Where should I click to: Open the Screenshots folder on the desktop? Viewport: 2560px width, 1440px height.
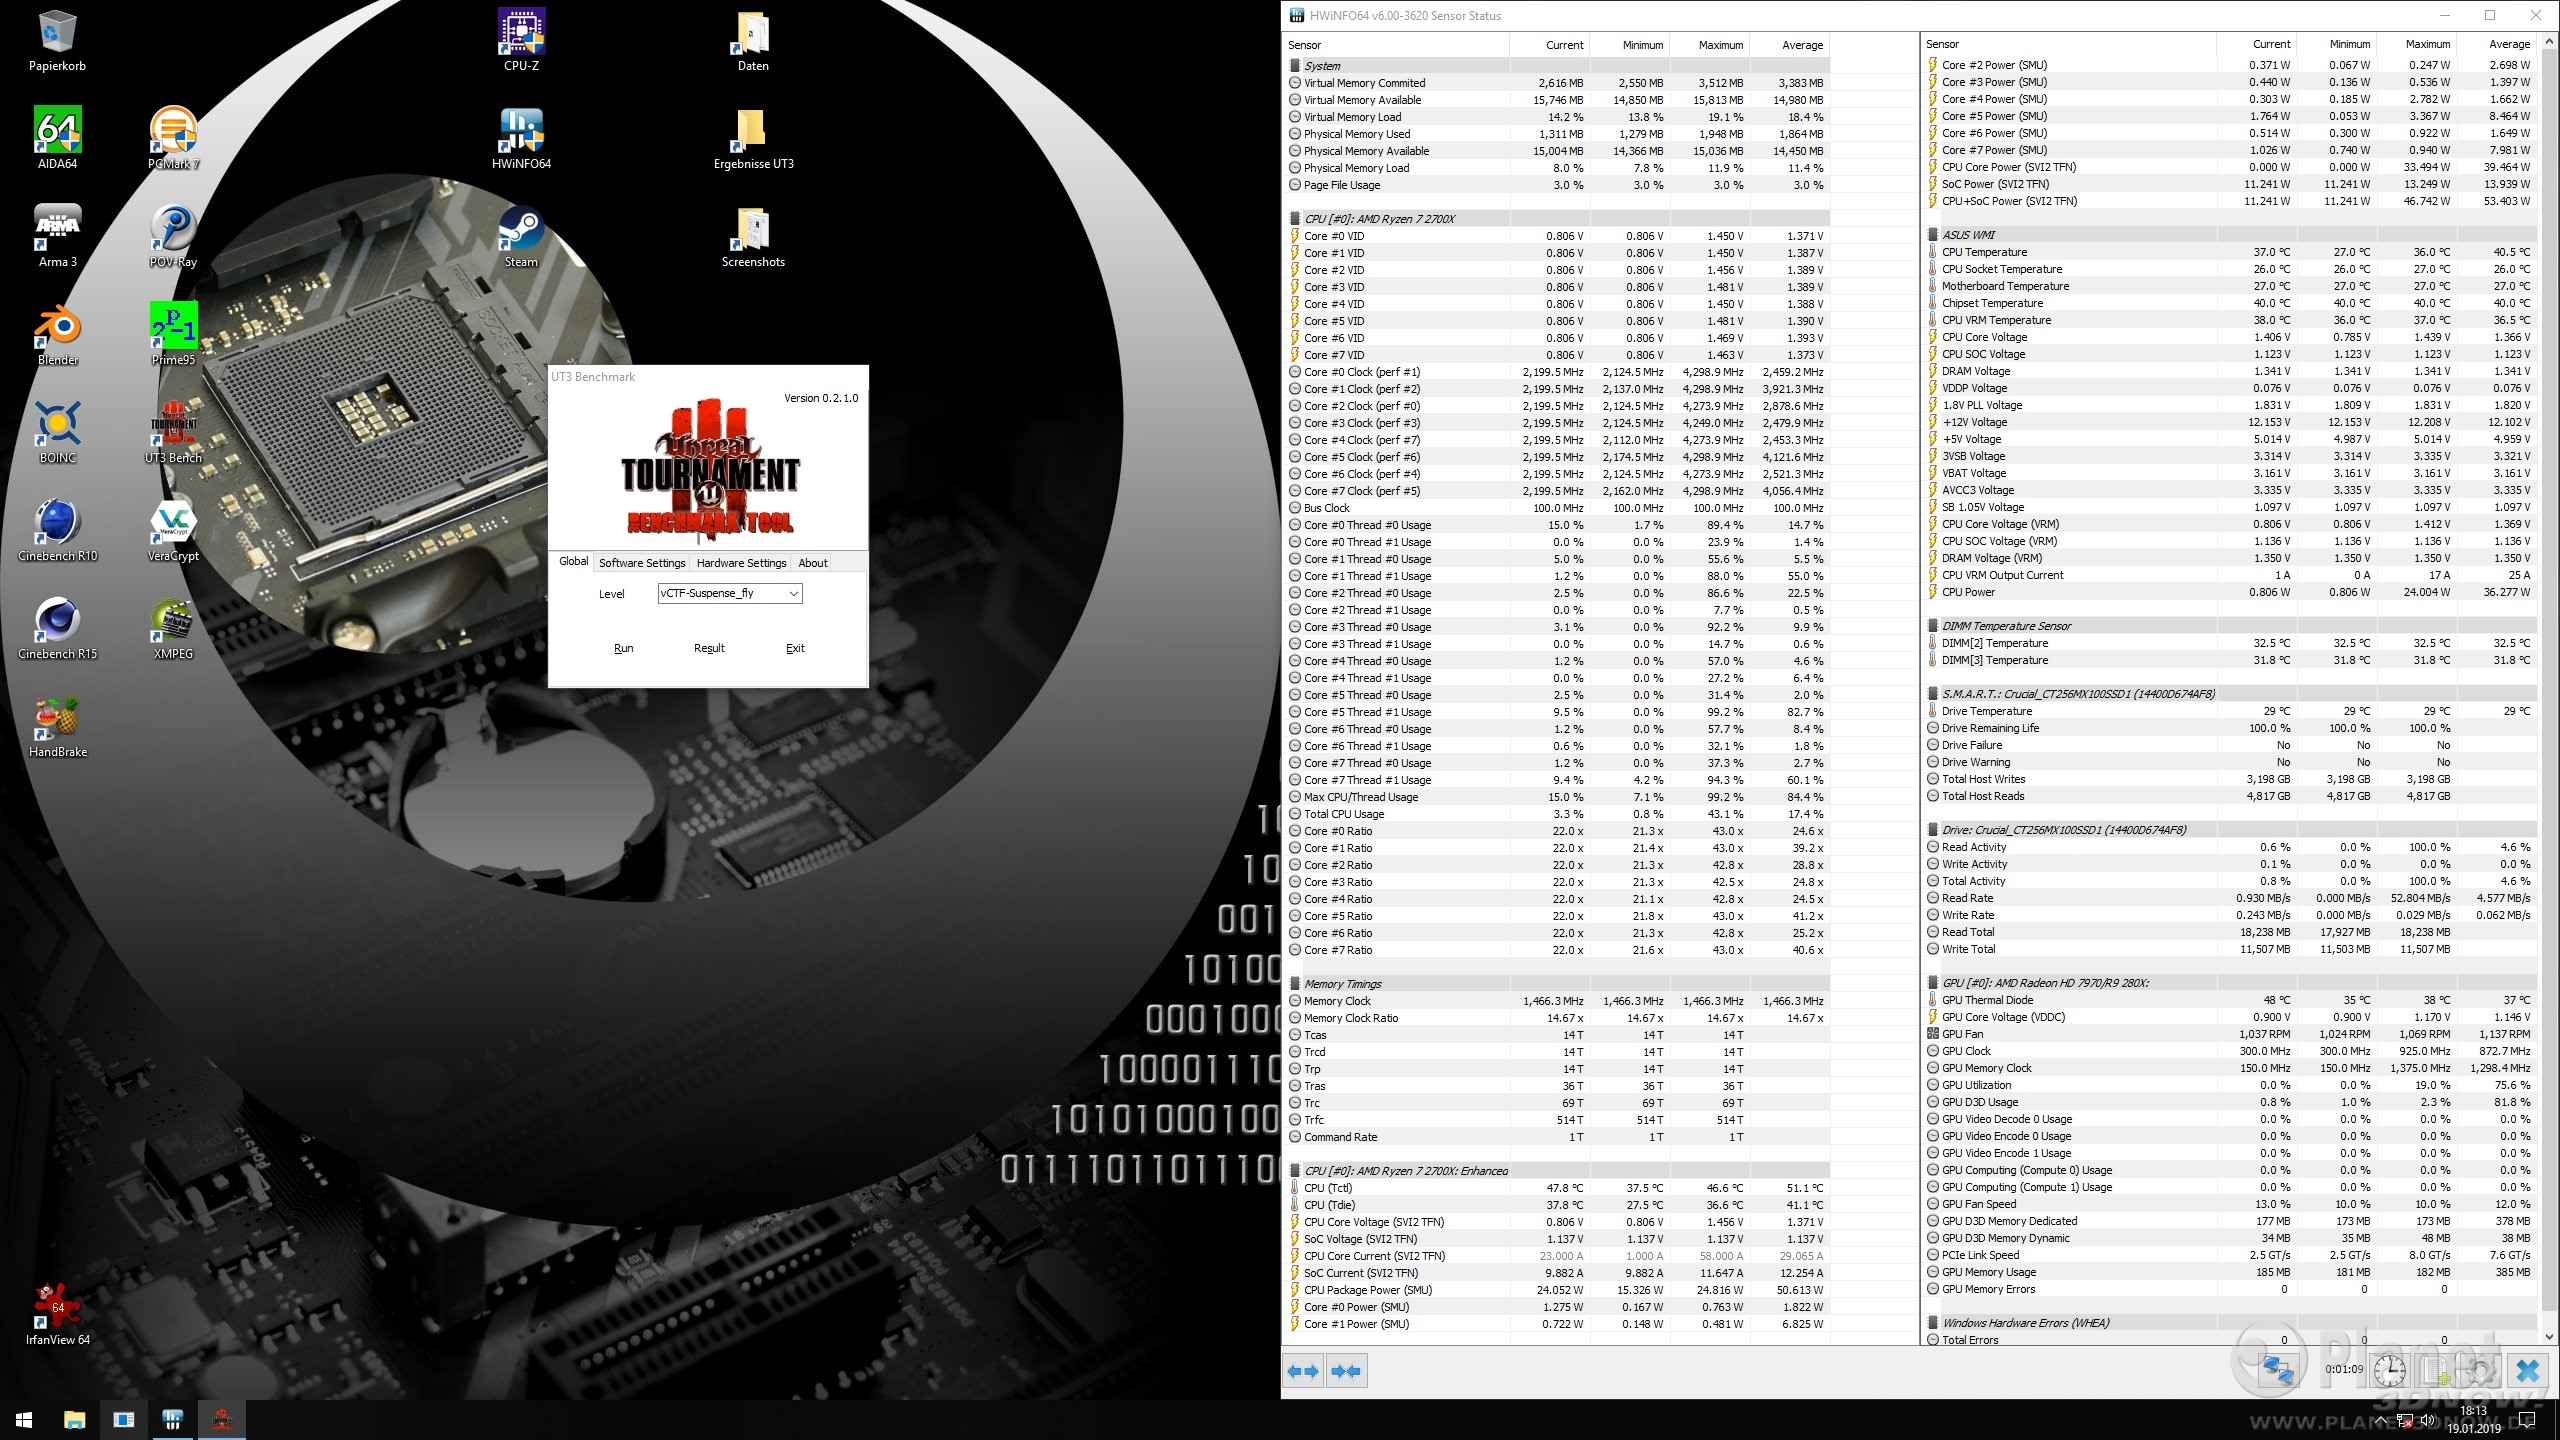(x=753, y=237)
